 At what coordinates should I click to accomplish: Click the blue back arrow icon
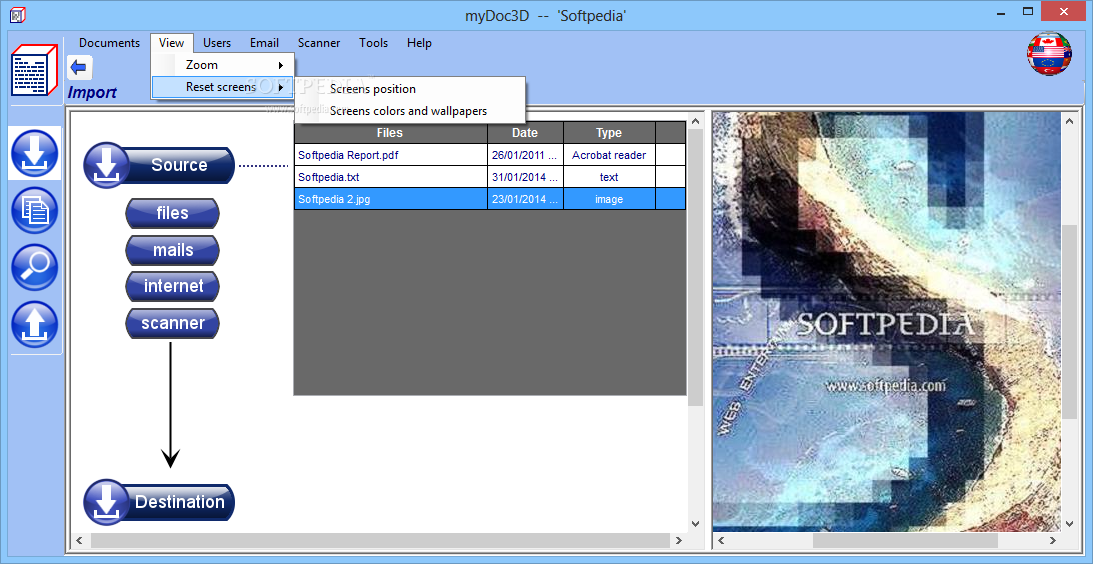coord(80,68)
